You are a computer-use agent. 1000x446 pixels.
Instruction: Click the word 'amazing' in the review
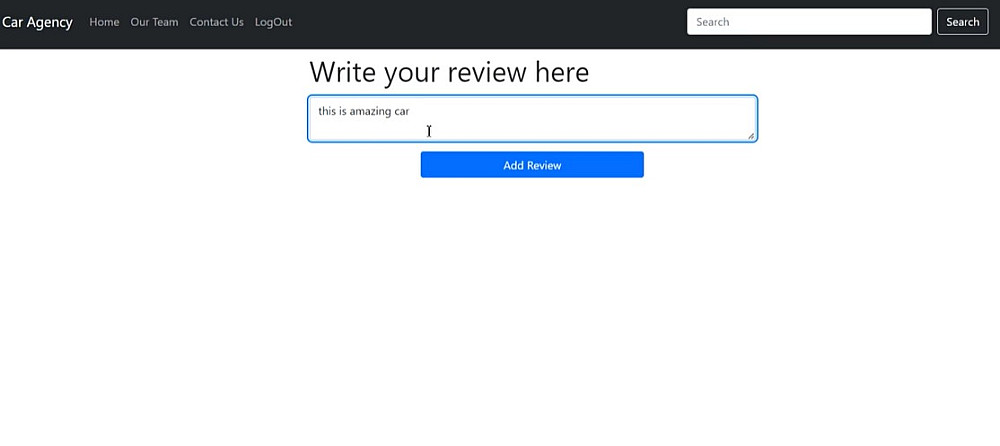coord(370,112)
